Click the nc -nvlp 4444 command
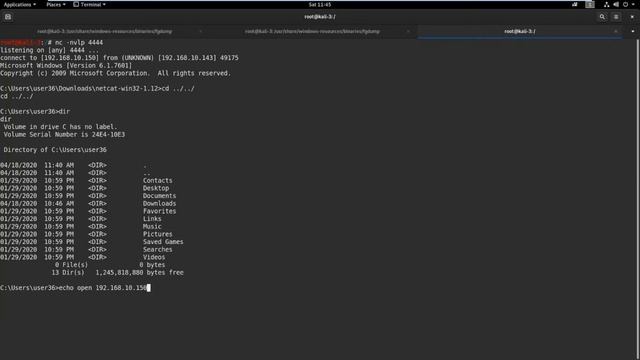640x360 pixels. click(79, 42)
